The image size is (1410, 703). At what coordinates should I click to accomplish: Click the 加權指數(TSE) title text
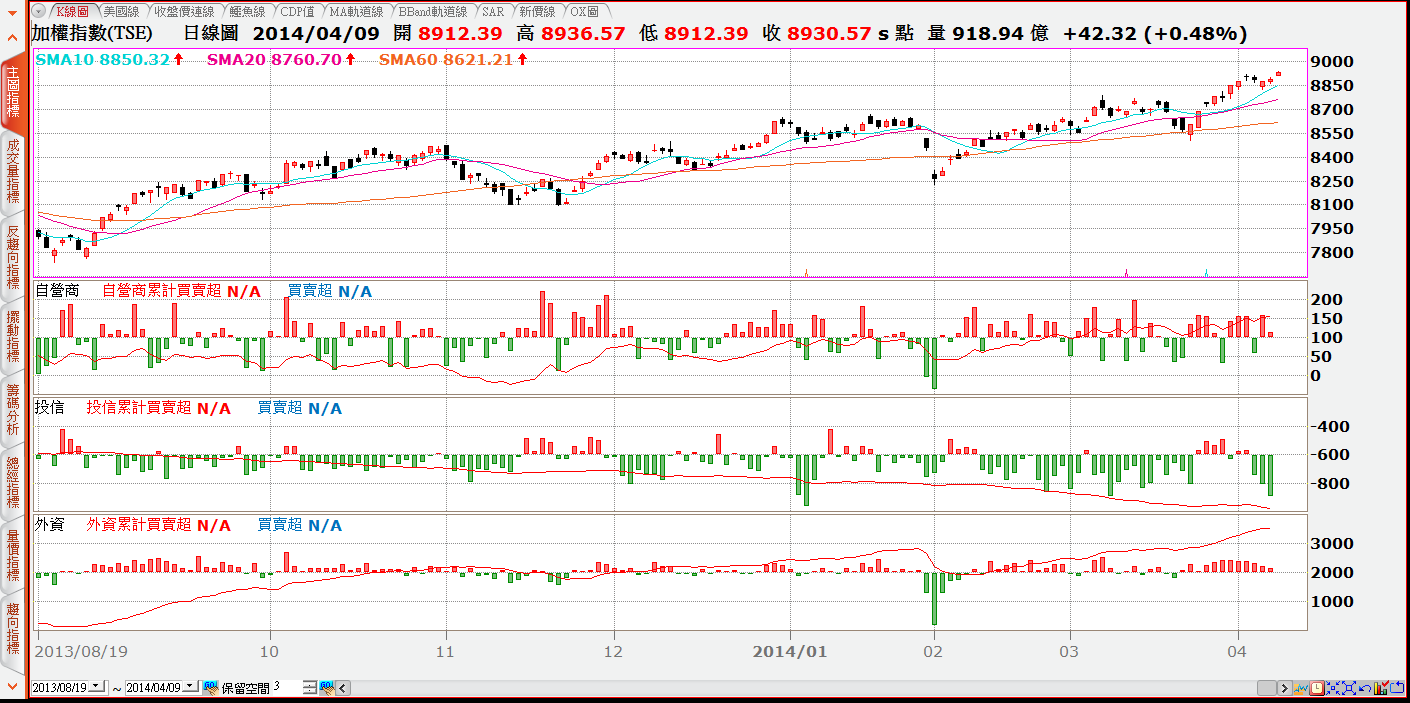click(x=92, y=33)
